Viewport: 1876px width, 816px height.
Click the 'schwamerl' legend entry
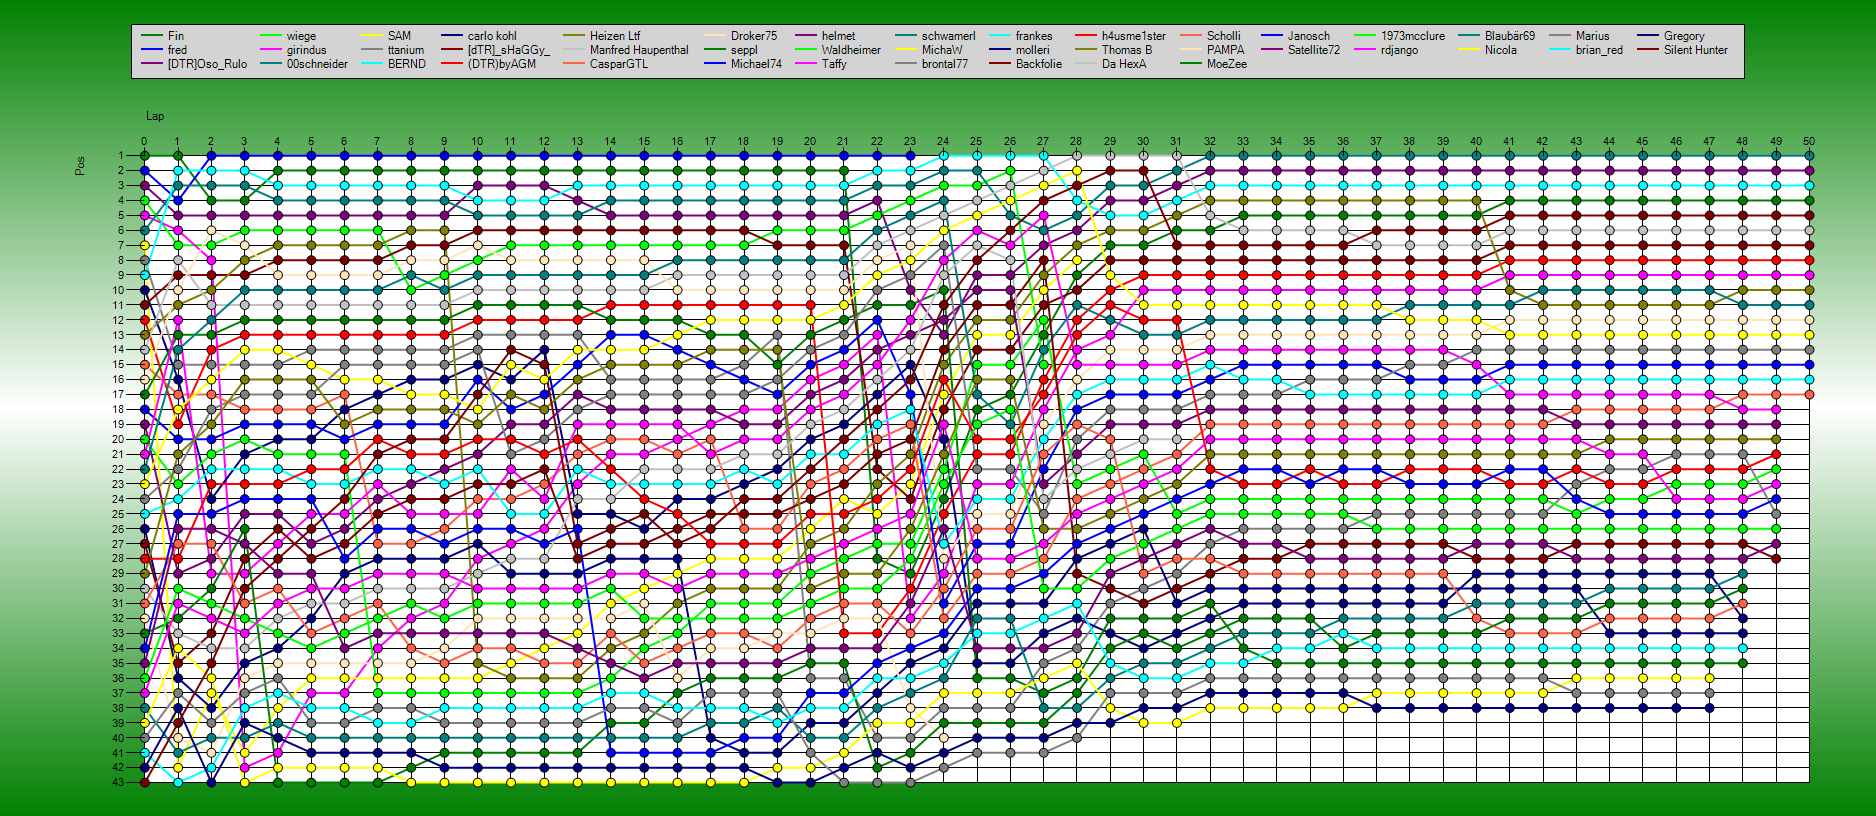(936, 36)
